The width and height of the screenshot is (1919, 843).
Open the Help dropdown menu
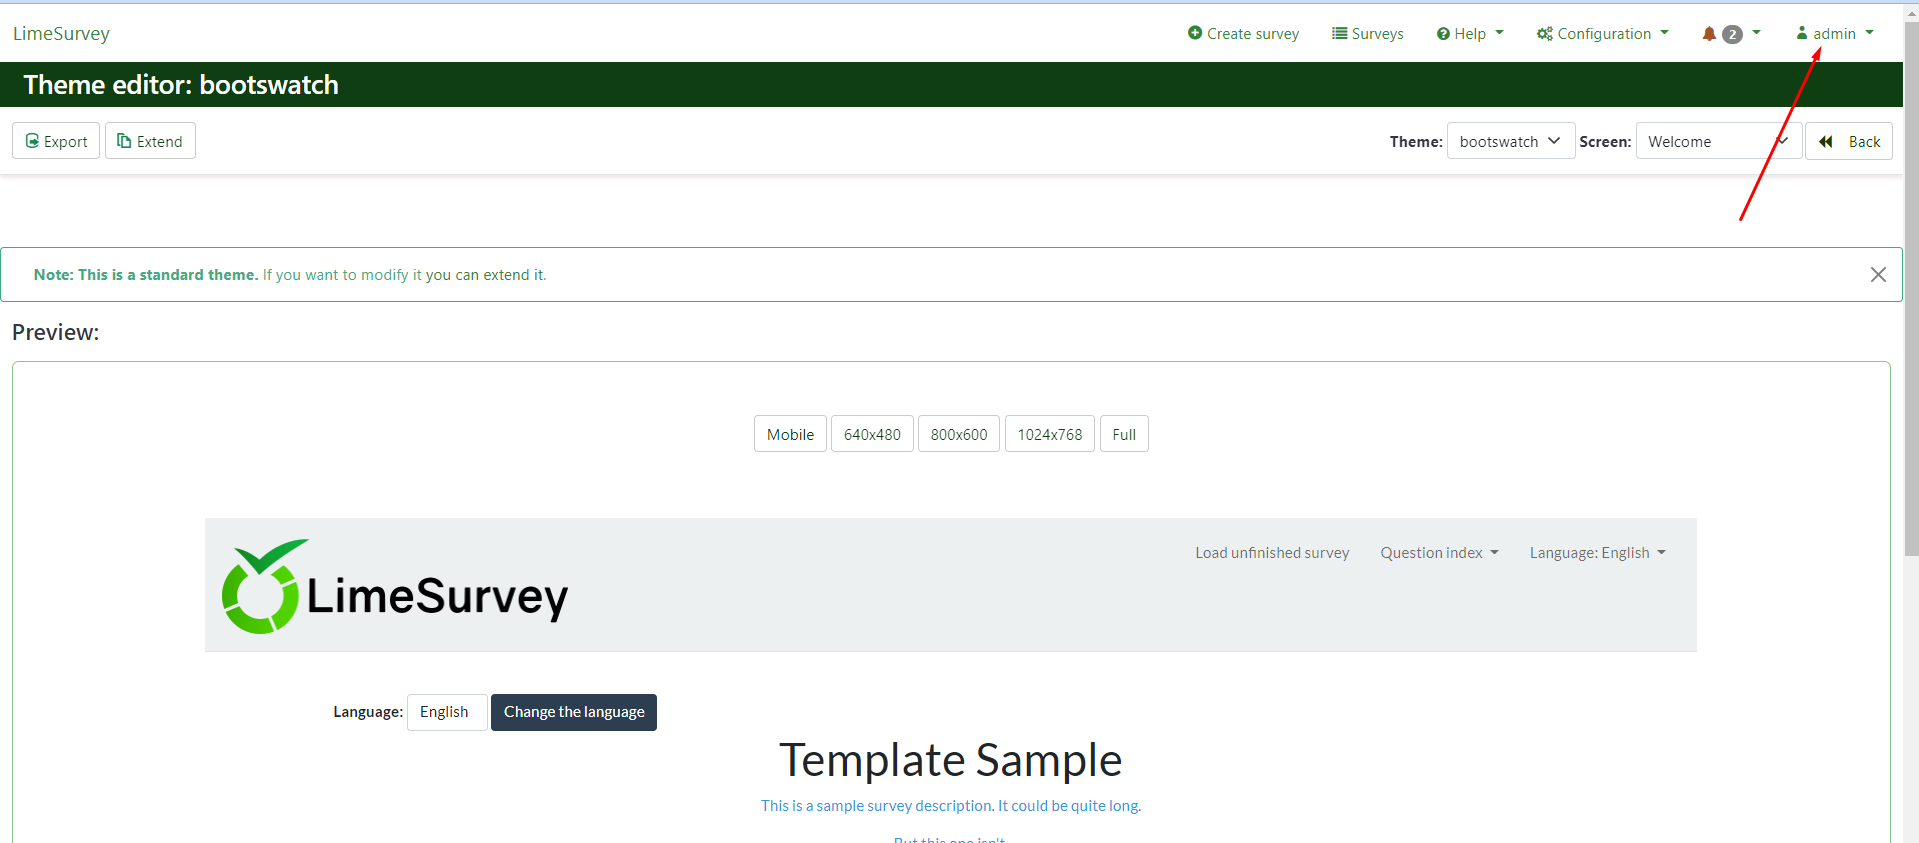1470,33
